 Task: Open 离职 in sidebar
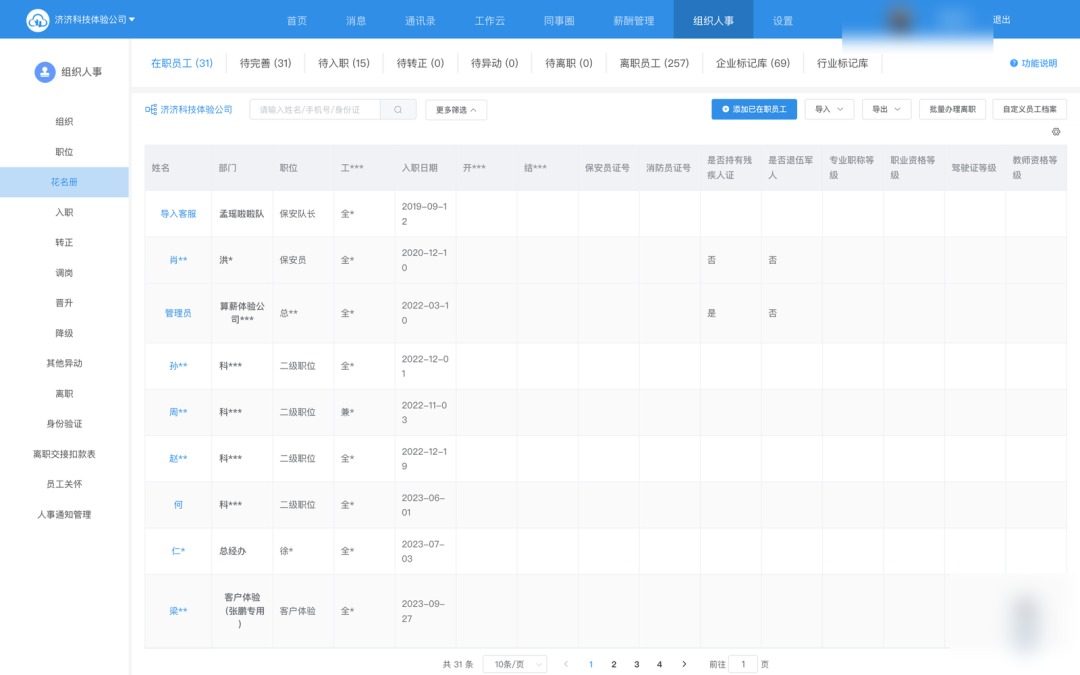click(64, 393)
